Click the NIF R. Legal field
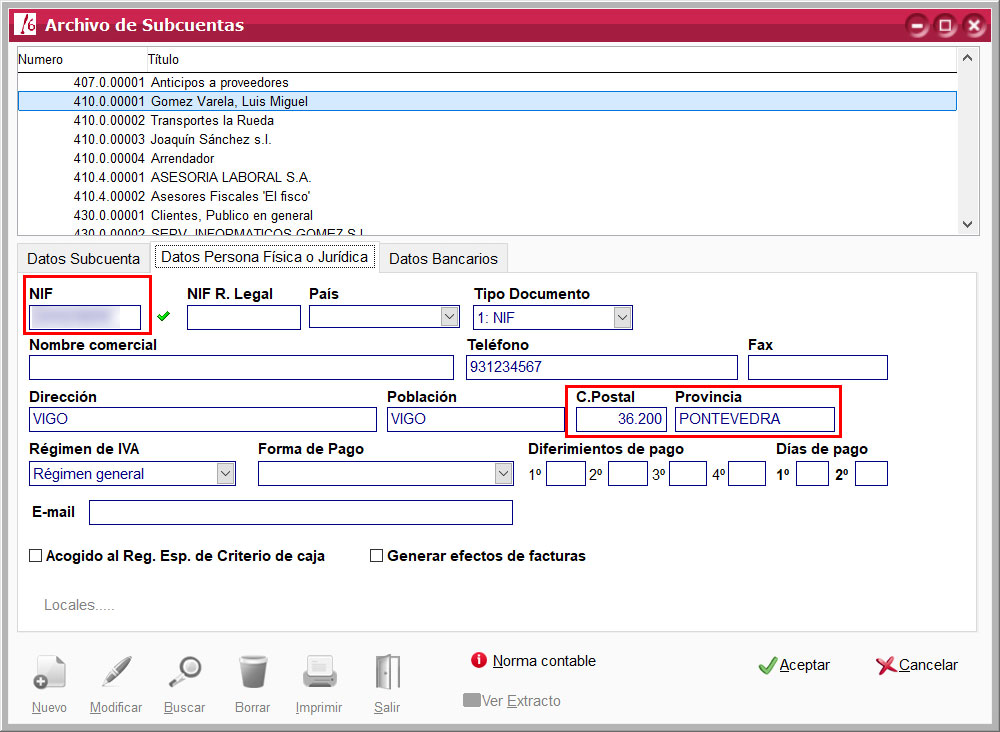The image size is (1000, 732). 244,317
